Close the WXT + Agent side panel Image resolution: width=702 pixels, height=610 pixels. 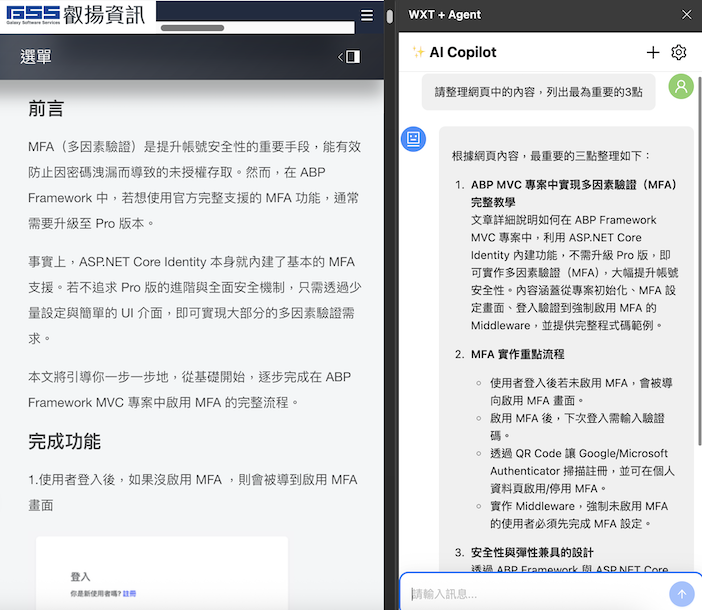[686, 15]
